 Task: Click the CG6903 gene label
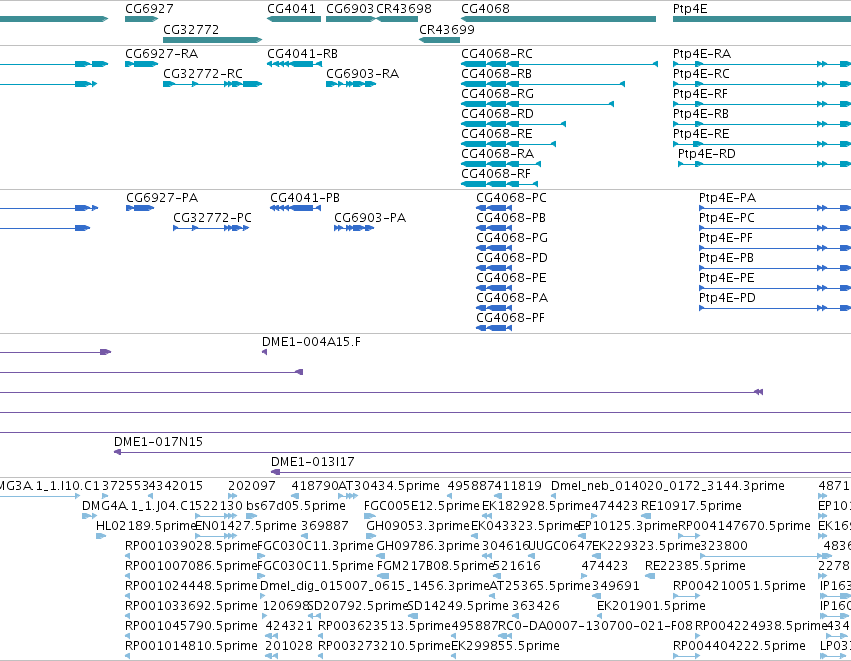tap(350, 9)
